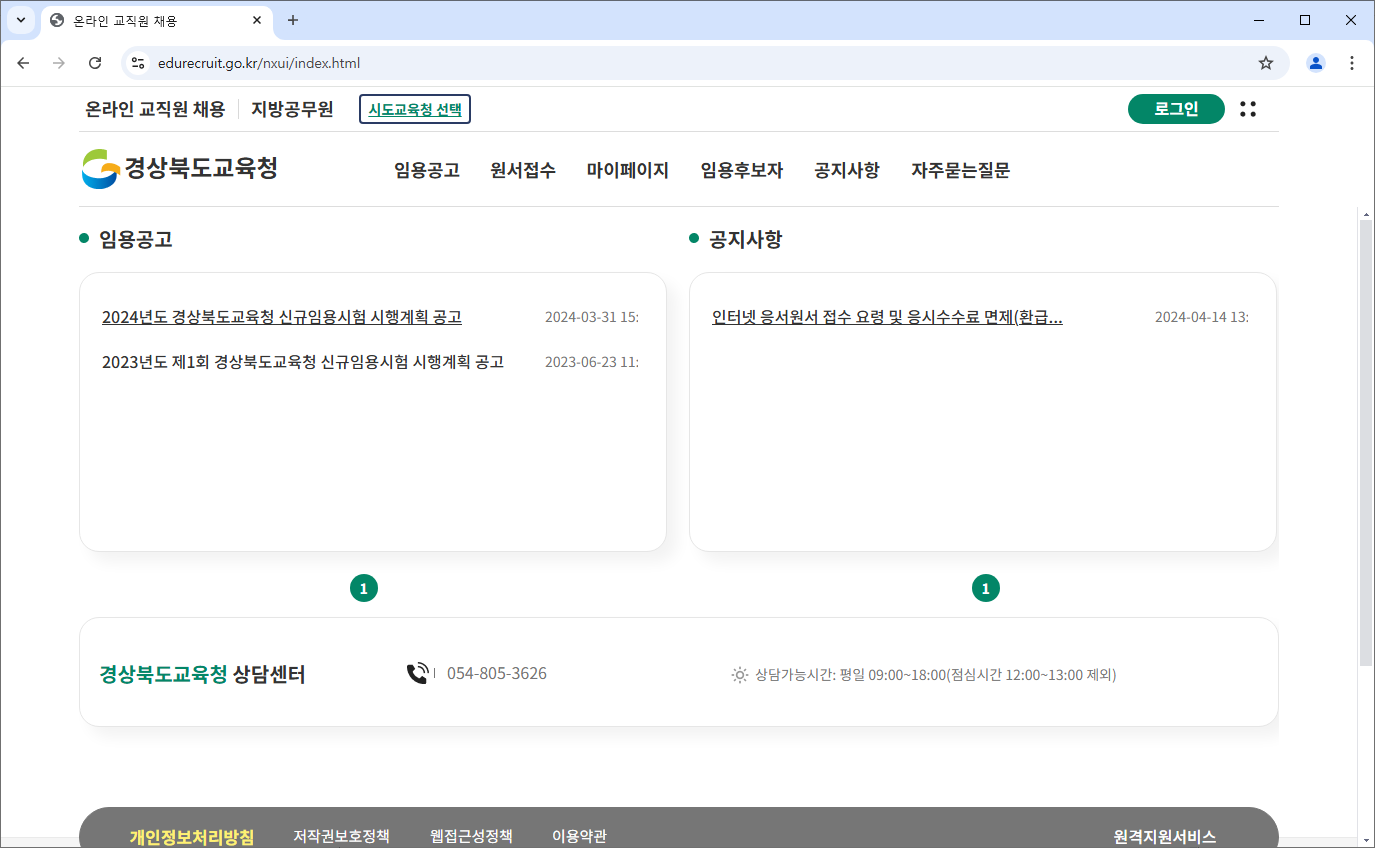Open the 마이페이지 menu
1375x848 pixels.
[628, 170]
